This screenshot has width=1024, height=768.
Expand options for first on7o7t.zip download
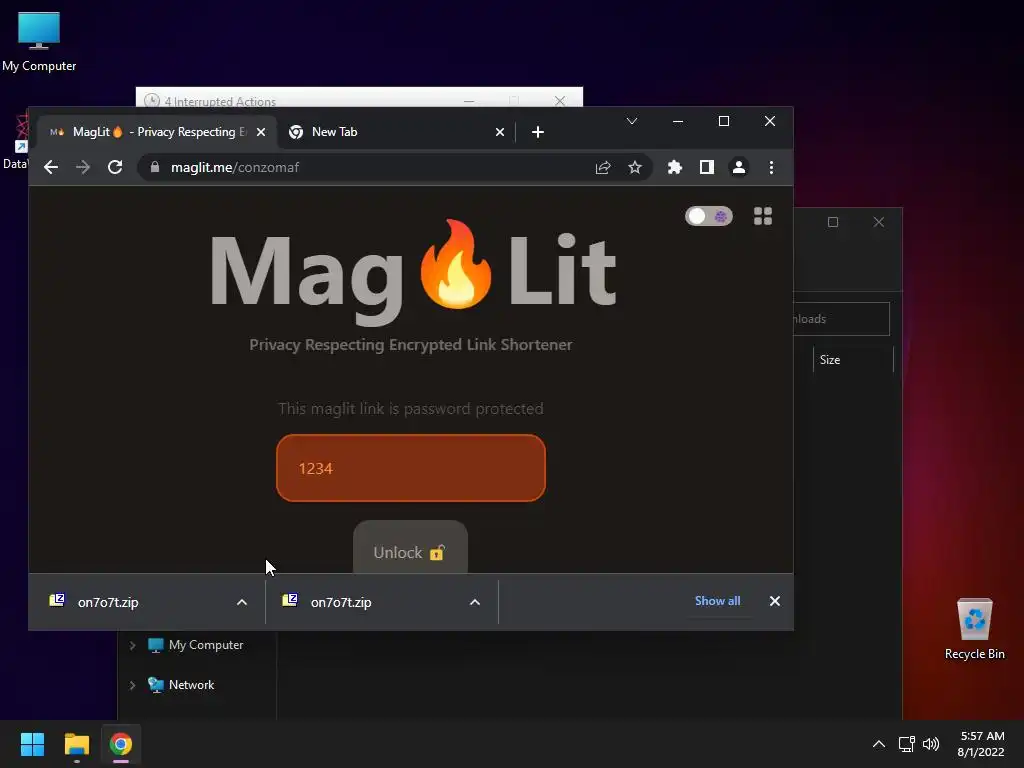(x=242, y=602)
